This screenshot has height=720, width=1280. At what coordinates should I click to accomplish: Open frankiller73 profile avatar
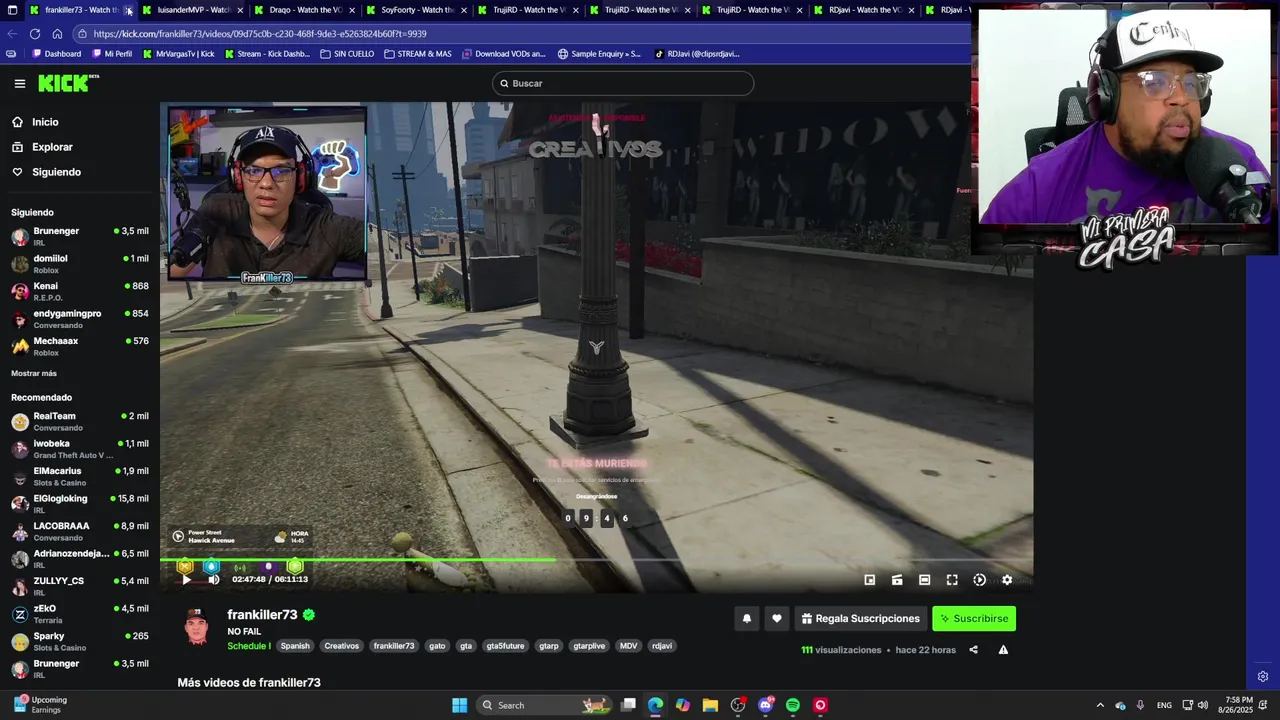coord(197,627)
